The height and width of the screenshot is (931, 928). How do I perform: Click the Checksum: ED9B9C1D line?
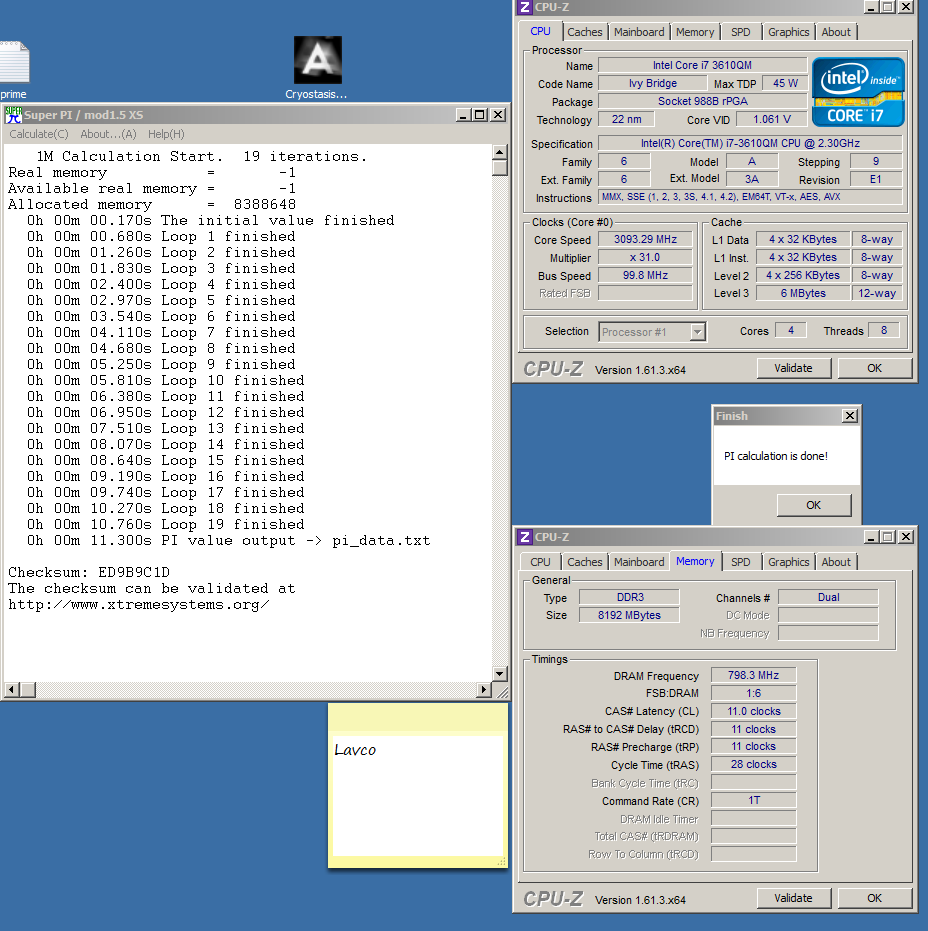pos(89,572)
